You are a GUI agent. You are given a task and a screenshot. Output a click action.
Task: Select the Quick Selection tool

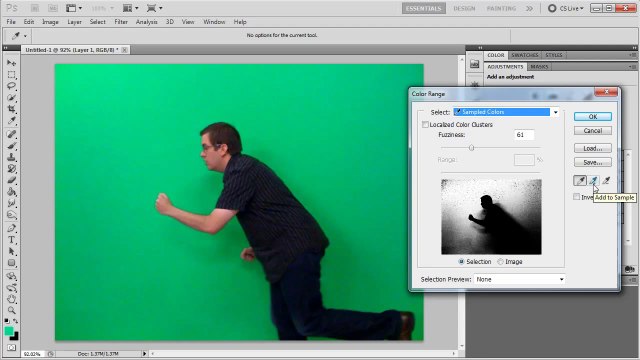[11, 98]
